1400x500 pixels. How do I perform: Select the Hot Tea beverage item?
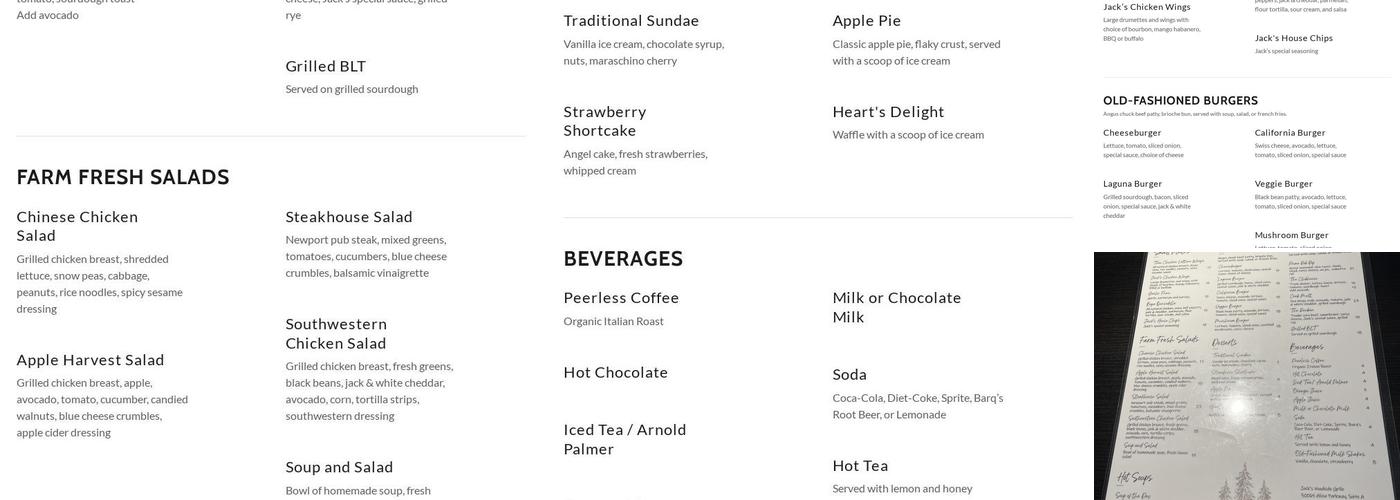pyautogui.click(x=860, y=466)
